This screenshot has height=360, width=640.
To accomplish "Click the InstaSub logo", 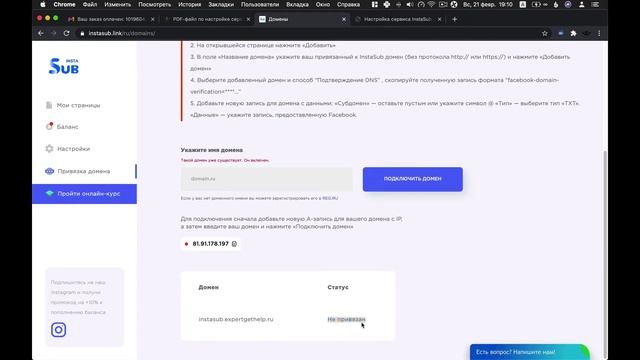I will 64,66.
